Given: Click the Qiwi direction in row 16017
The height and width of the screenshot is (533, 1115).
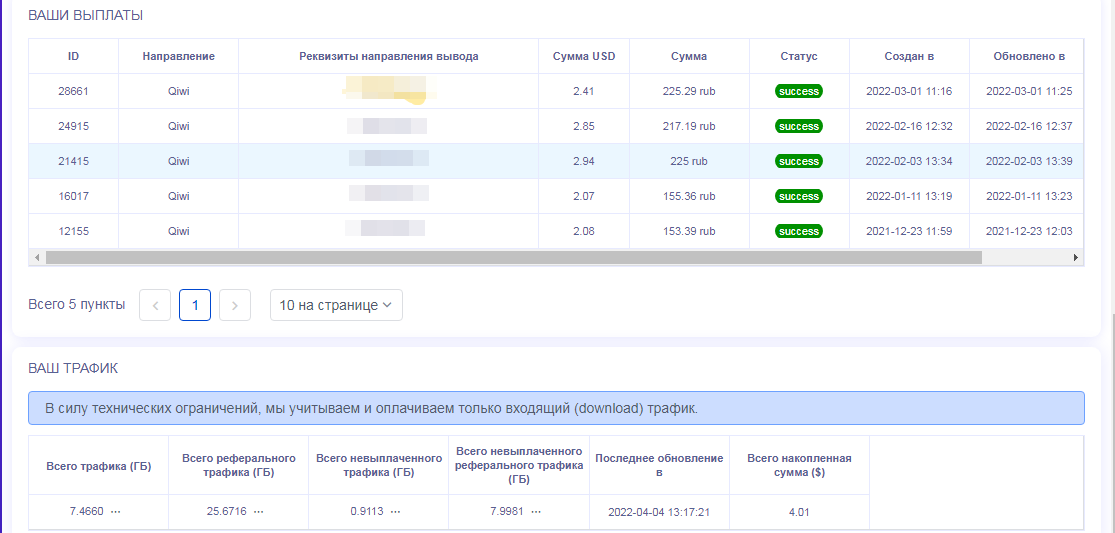Looking at the screenshot, I should [x=178, y=196].
